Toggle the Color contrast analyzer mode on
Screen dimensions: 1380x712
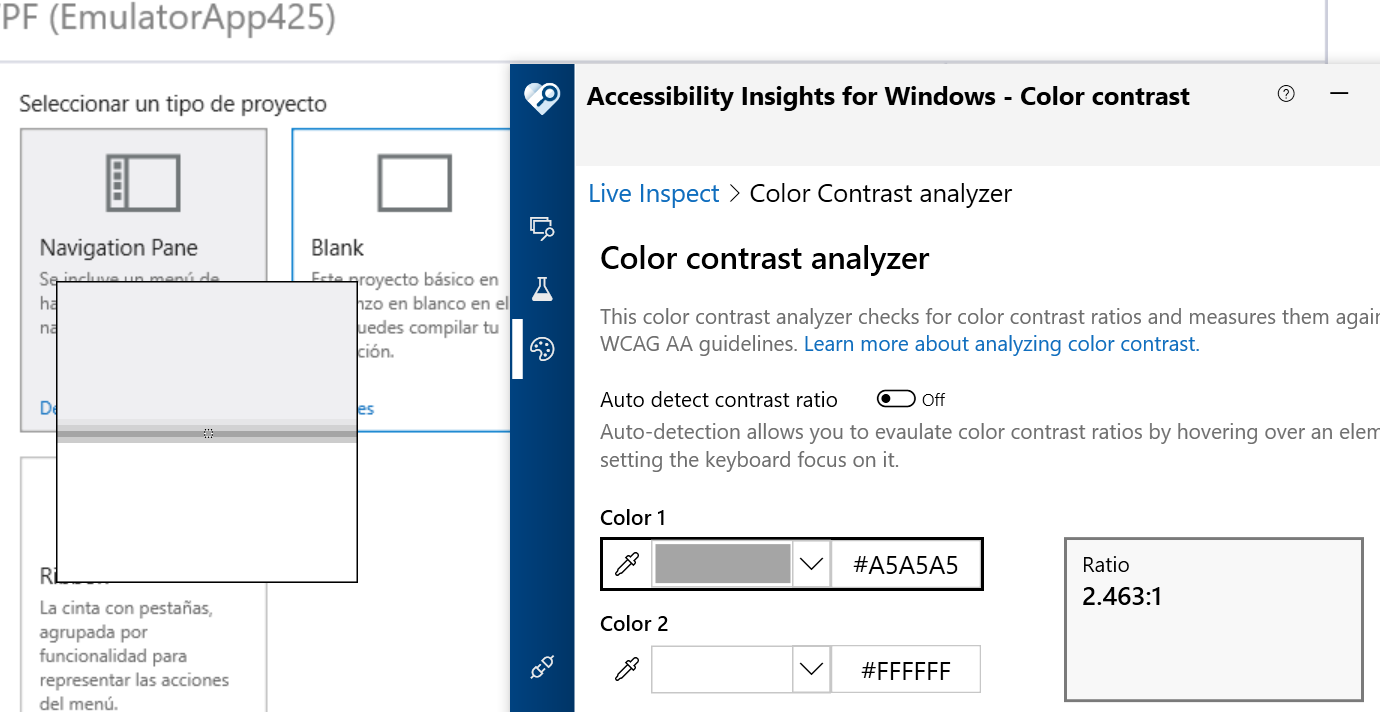click(542, 349)
